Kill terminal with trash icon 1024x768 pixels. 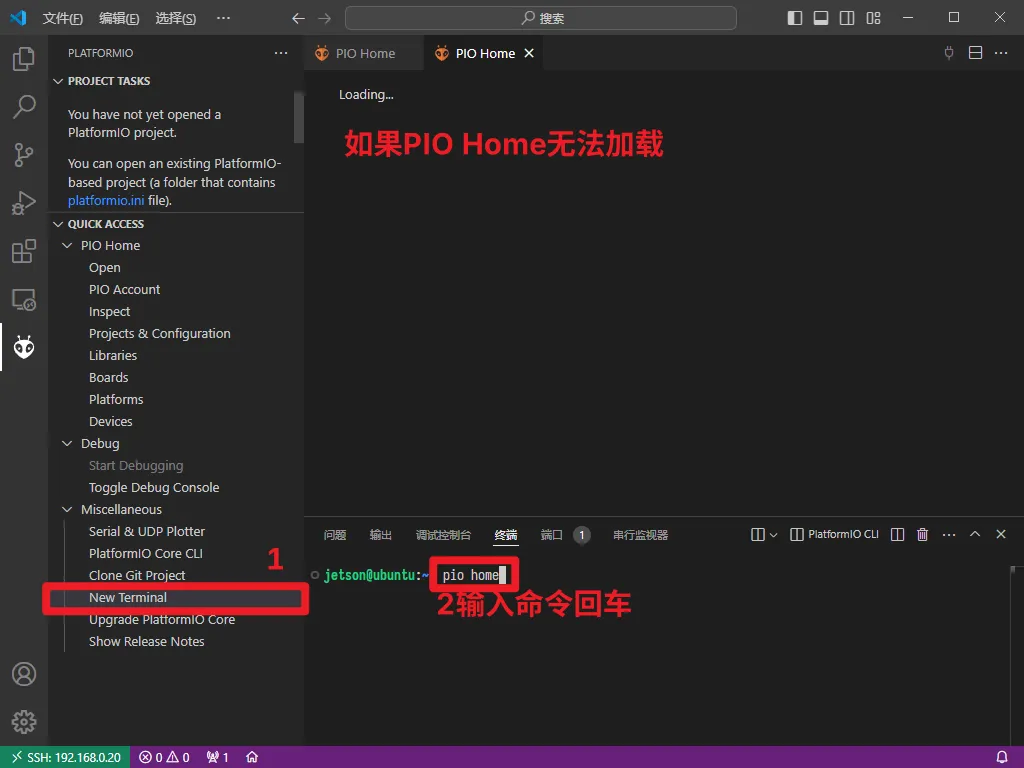click(x=922, y=534)
